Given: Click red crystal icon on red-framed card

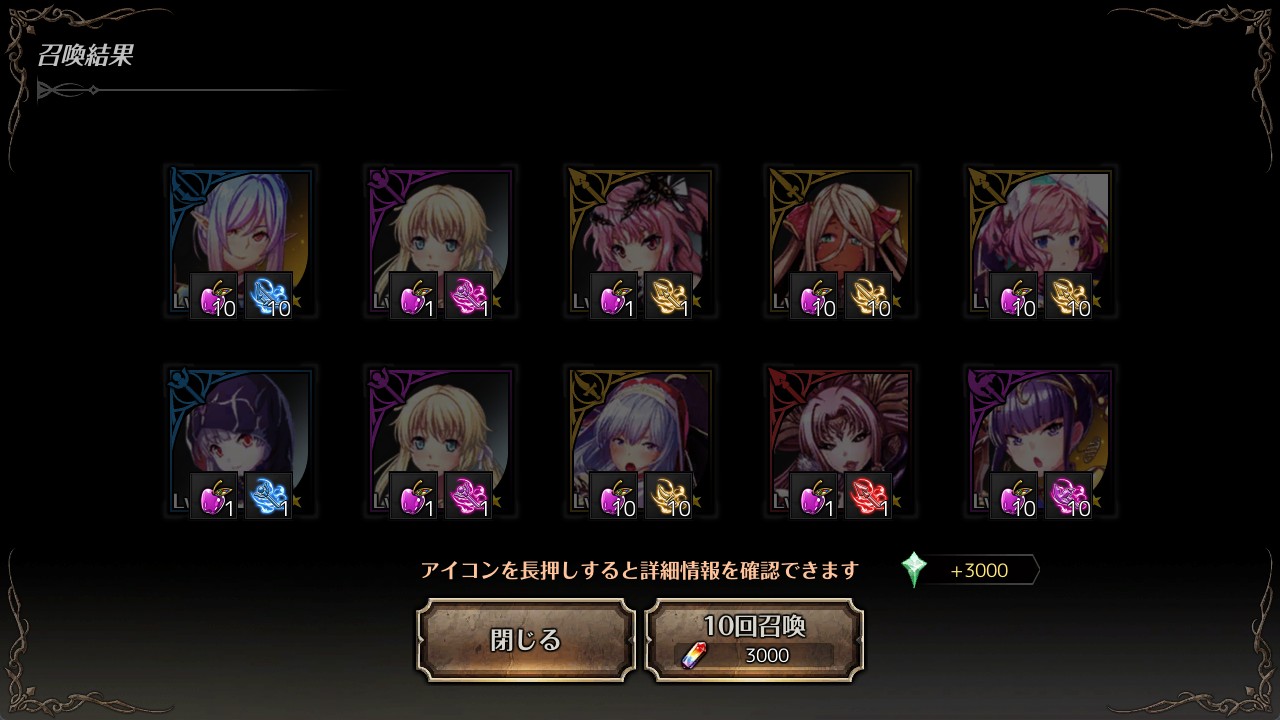Looking at the screenshot, I should click(868, 496).
